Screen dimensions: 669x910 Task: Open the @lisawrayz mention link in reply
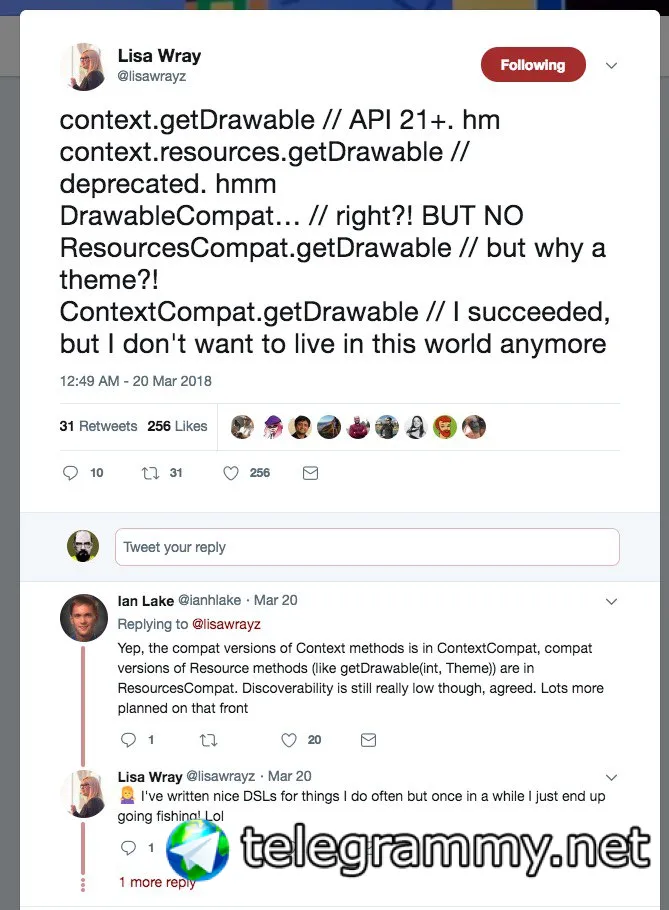tap(226, 624)
